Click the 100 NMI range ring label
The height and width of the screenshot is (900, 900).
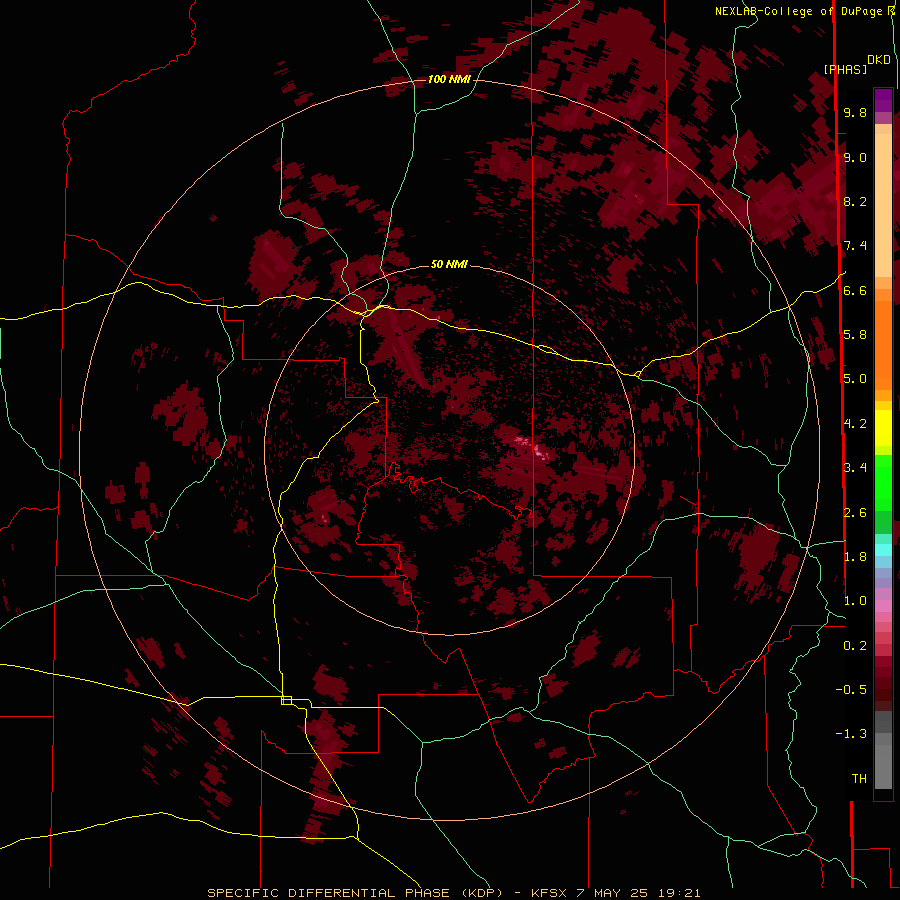click(x=449, y=79)
